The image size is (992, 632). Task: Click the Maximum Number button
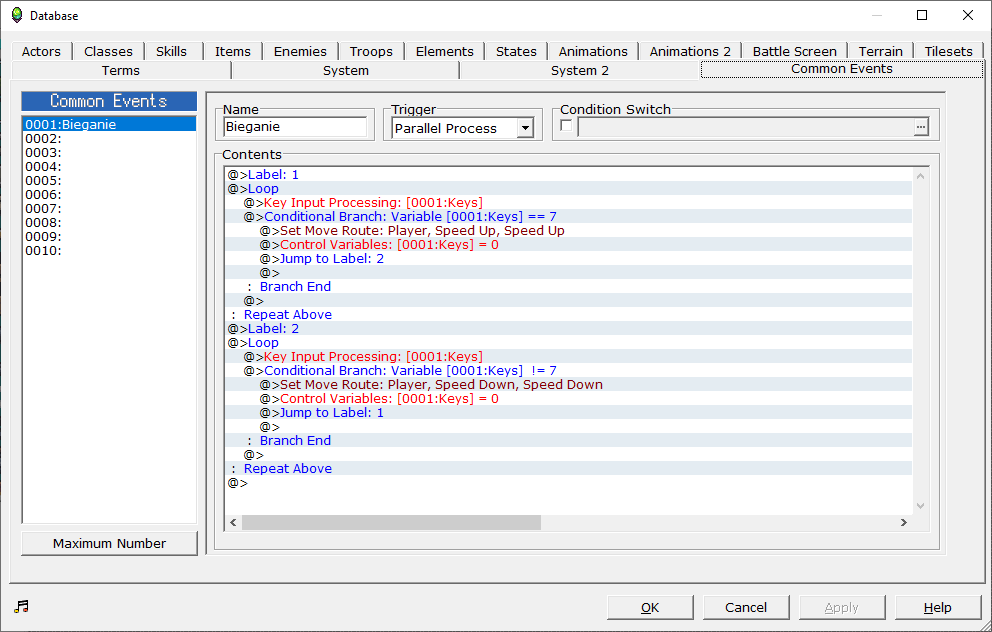pyautogui.click(x=109, y=543)
